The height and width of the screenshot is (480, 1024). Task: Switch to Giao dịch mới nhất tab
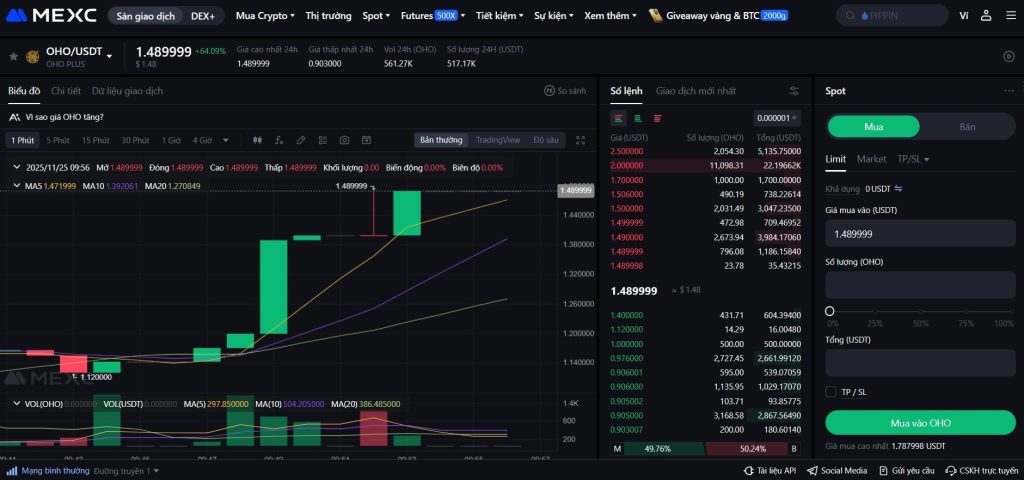(x=695, y=91)
